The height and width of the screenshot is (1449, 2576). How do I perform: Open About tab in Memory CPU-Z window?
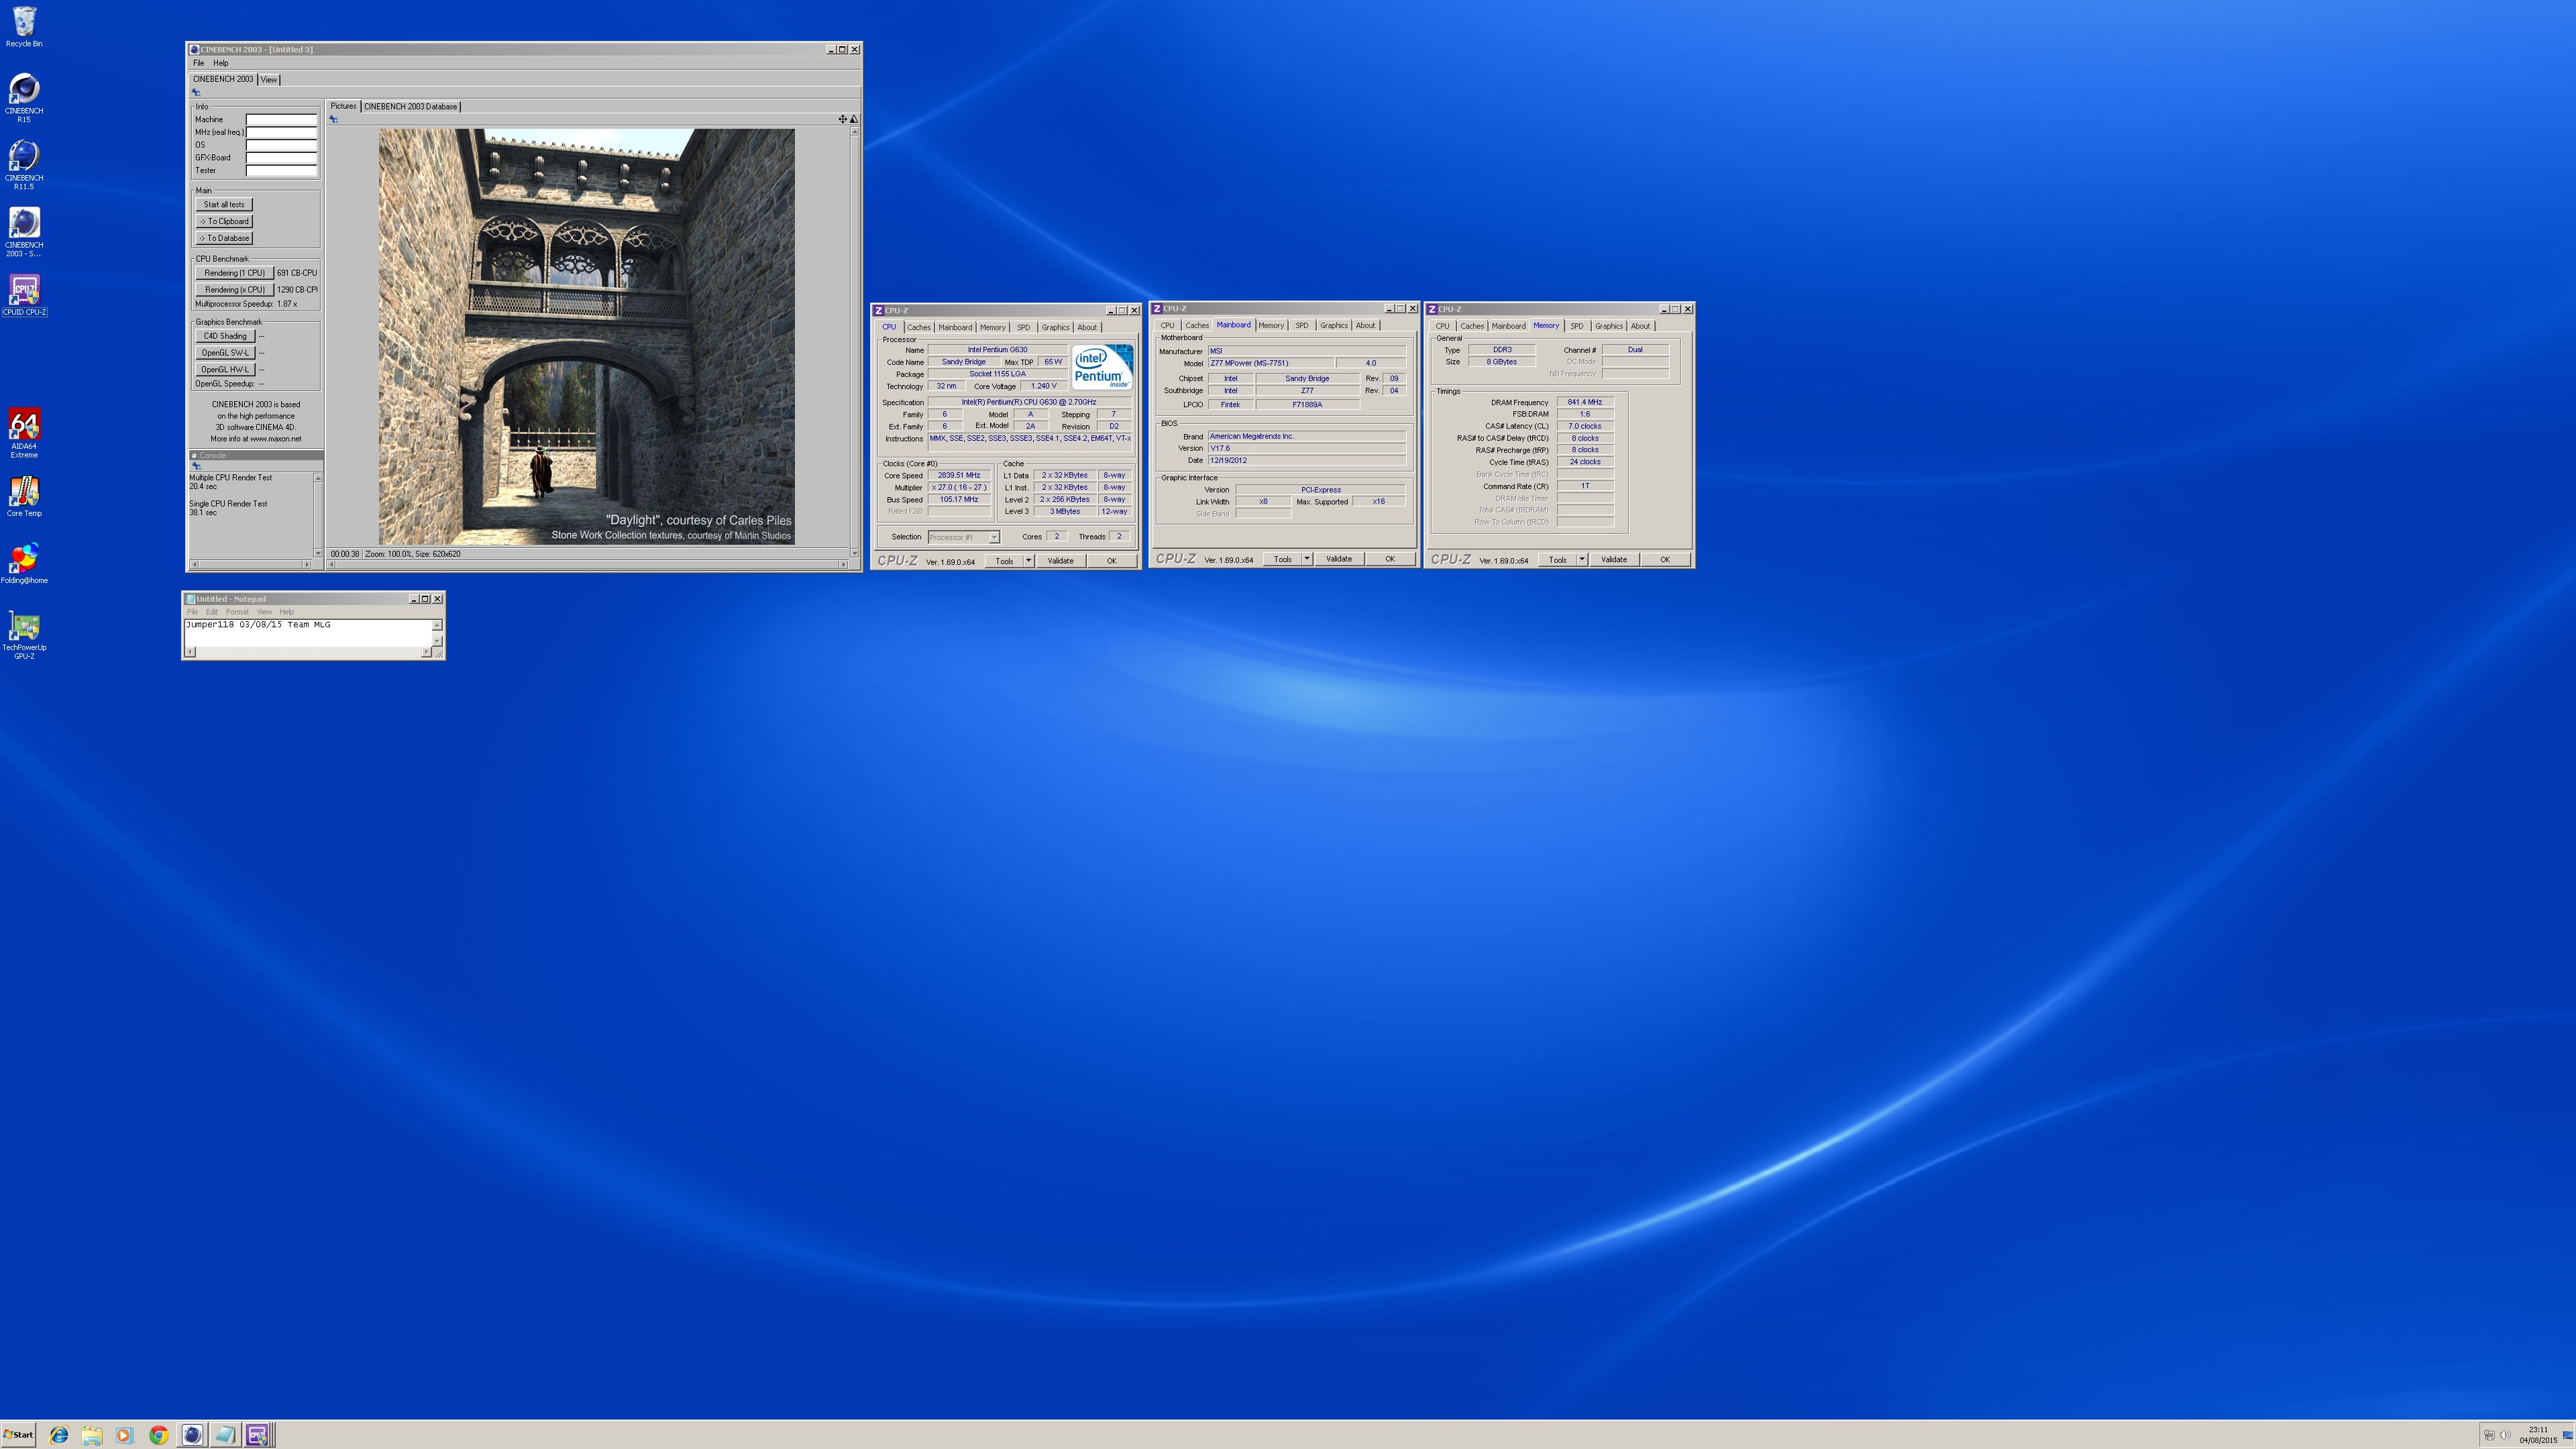tap(1641, 326)
